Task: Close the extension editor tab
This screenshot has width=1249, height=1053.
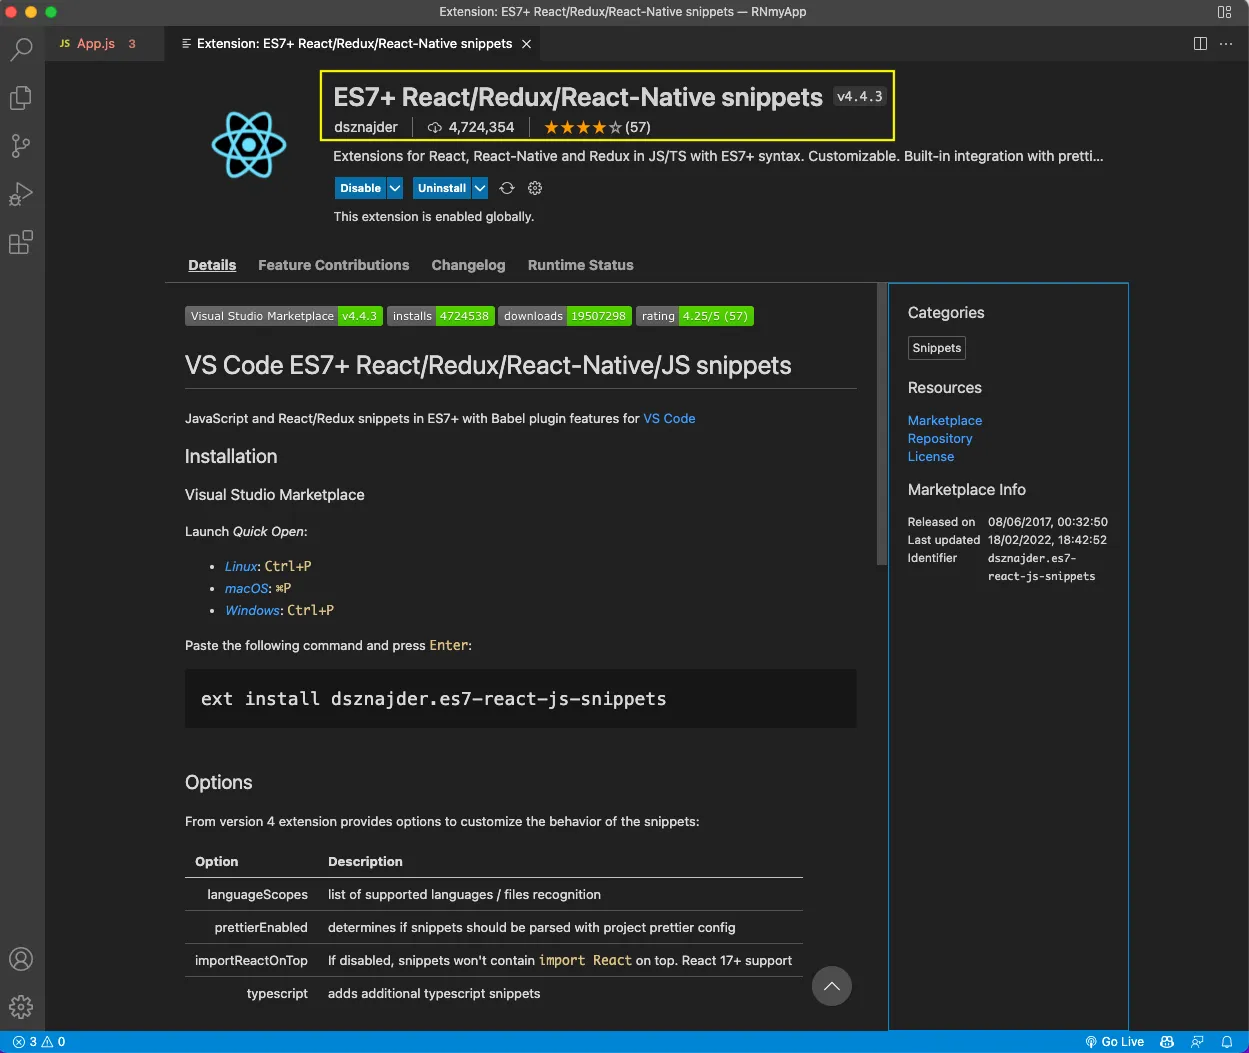Action: (527, 44)
